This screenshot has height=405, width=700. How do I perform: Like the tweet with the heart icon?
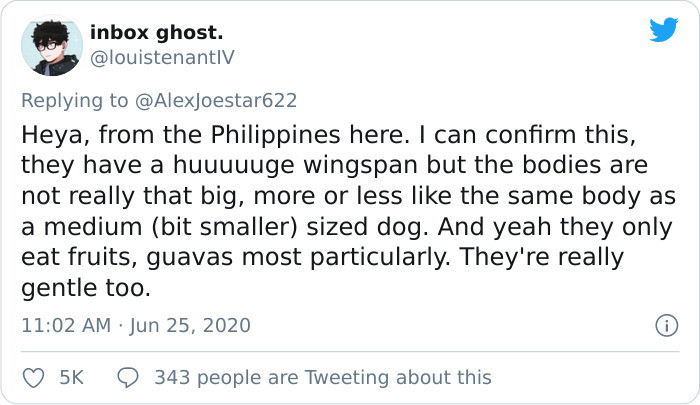pos(33,378)
